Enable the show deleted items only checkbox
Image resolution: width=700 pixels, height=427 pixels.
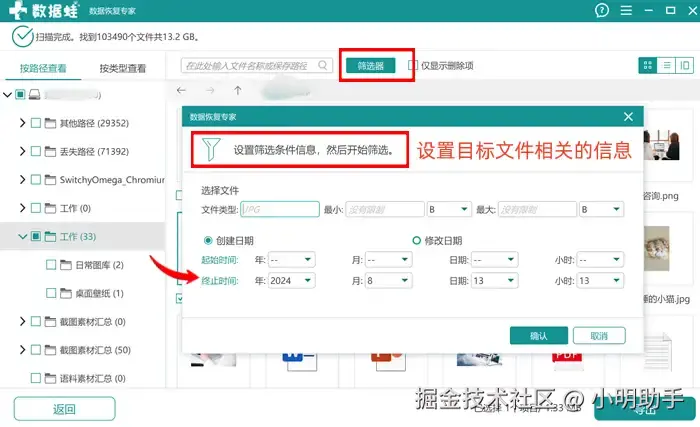[412, 65]
